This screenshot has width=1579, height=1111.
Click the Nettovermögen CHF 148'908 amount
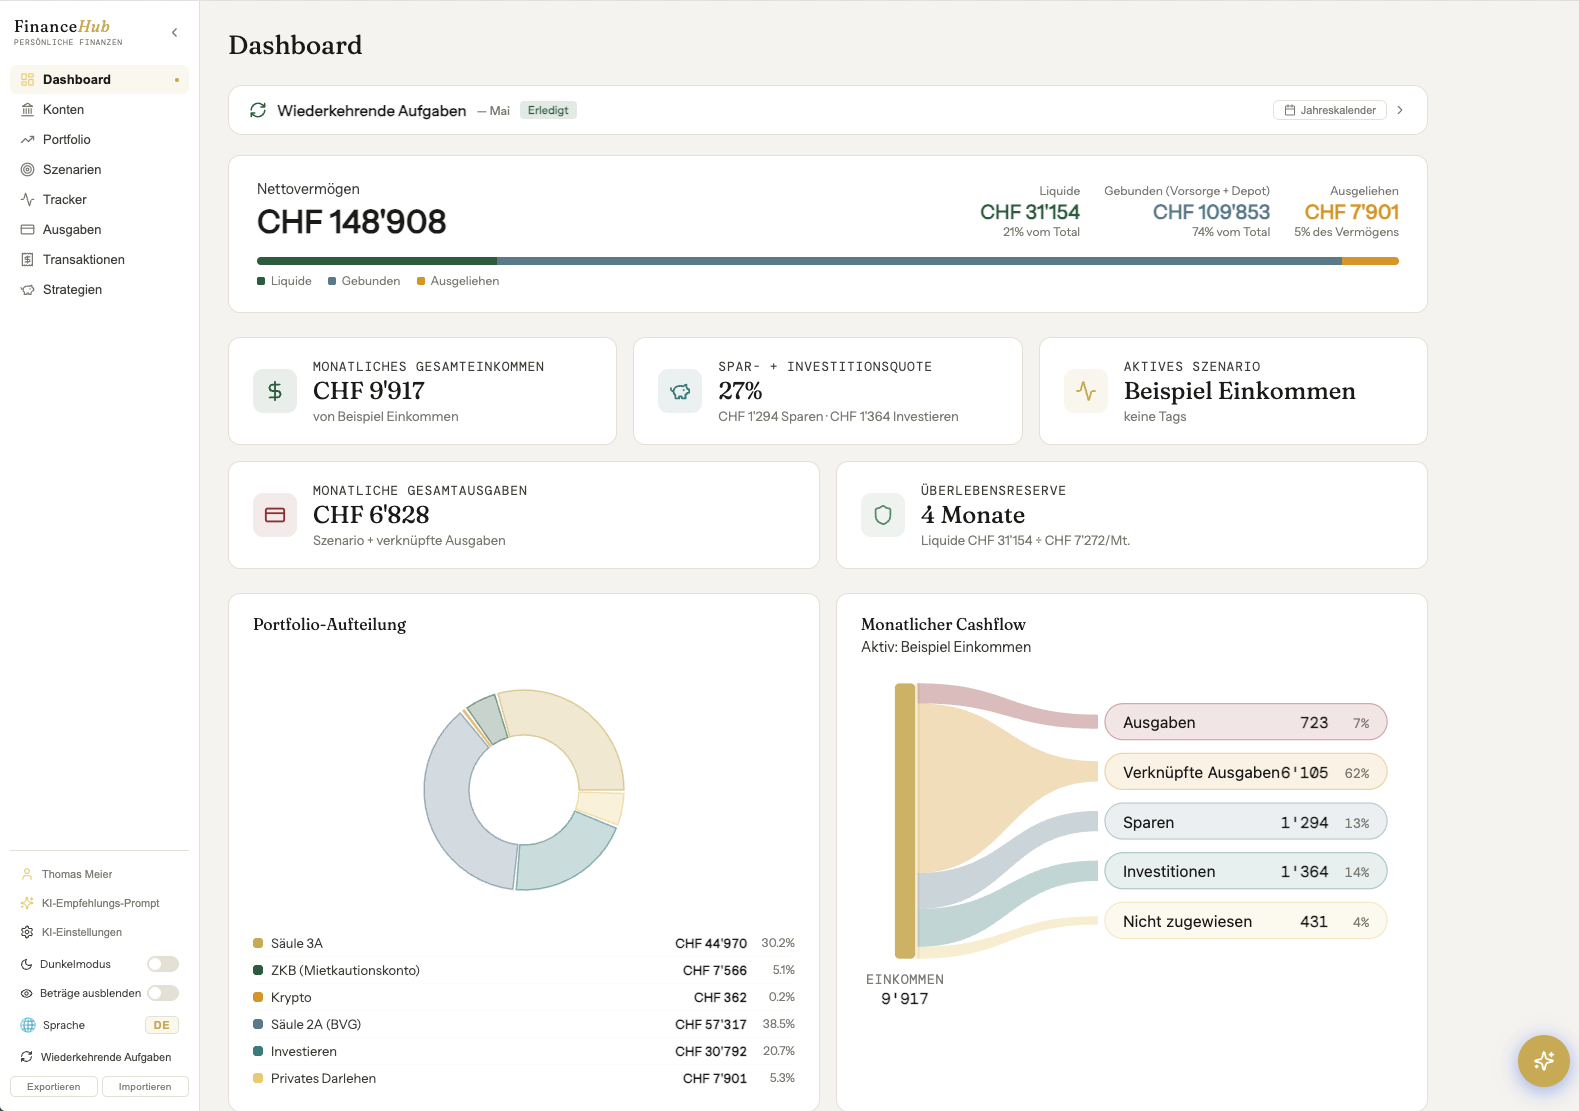click(x=352, y=222)
